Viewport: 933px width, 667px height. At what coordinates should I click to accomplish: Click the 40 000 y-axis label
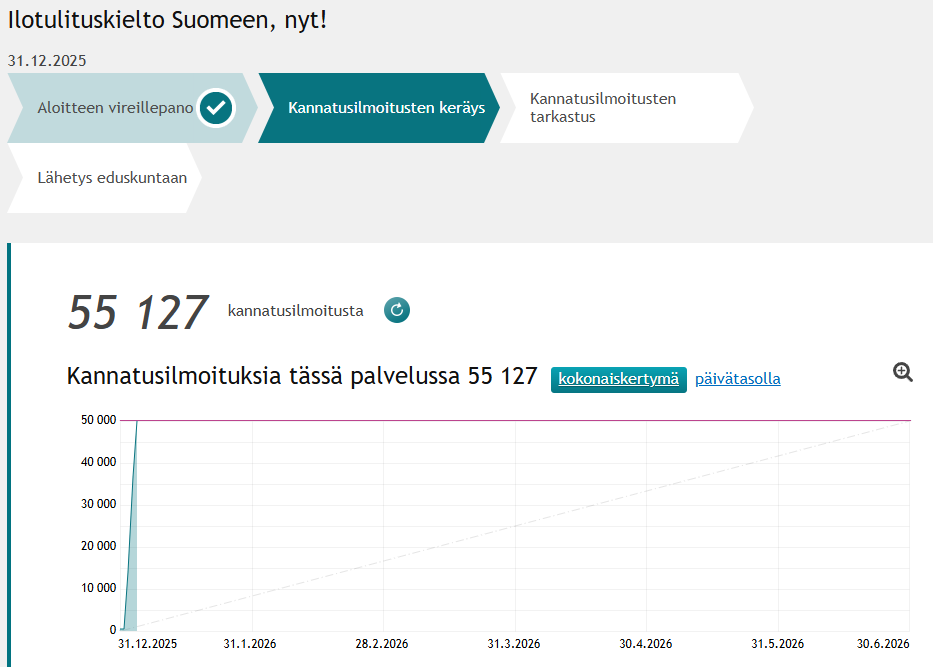[99, 462]
